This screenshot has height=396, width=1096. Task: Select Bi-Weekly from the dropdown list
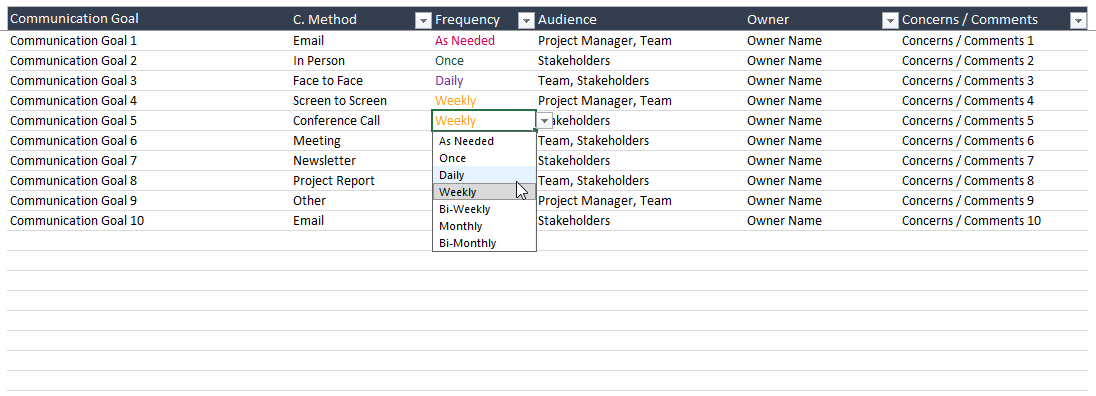tap(484, 209)
